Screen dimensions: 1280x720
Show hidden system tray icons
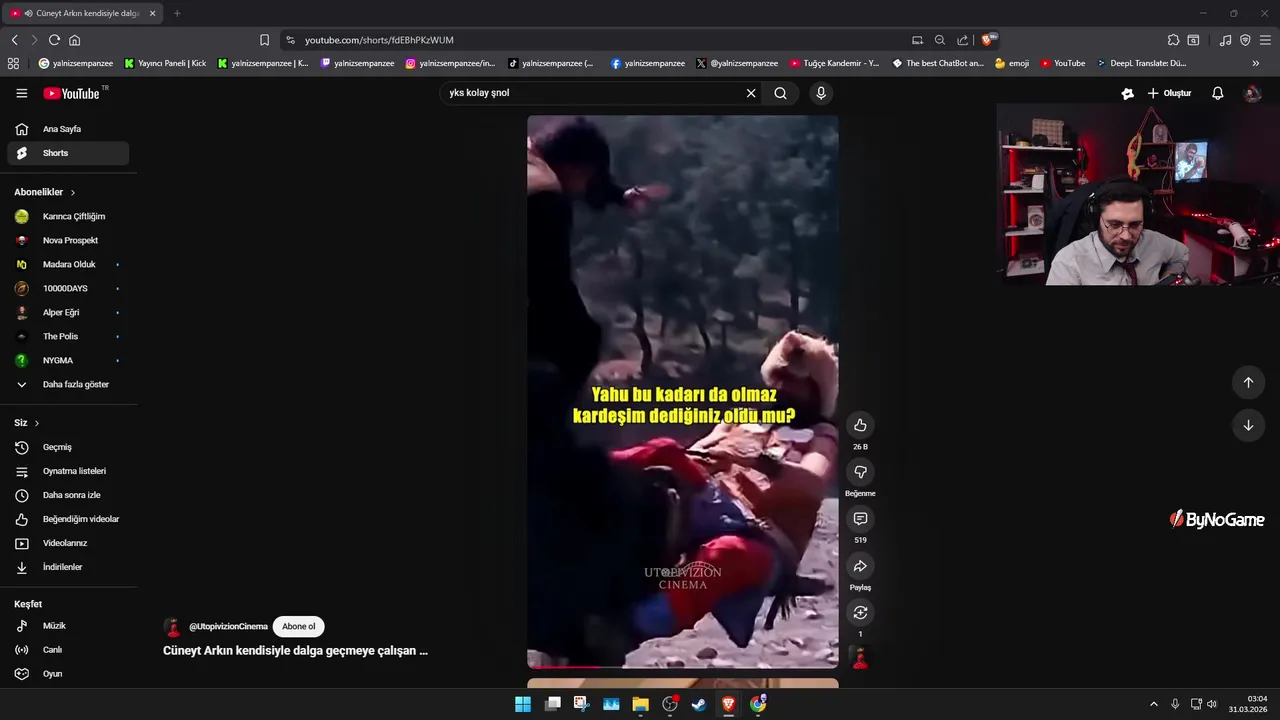(1153, 704)
